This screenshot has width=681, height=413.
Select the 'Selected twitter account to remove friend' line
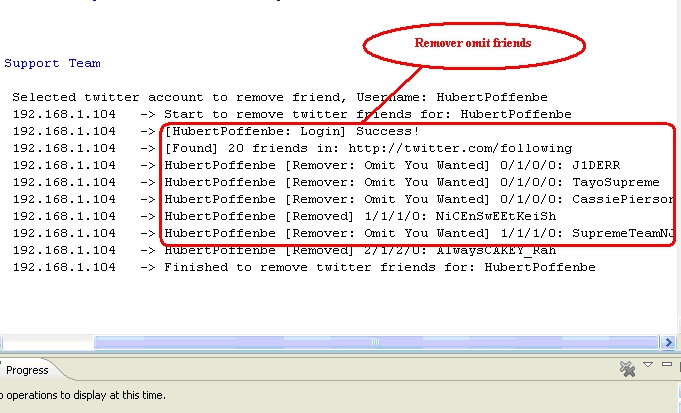pos(280,97)
